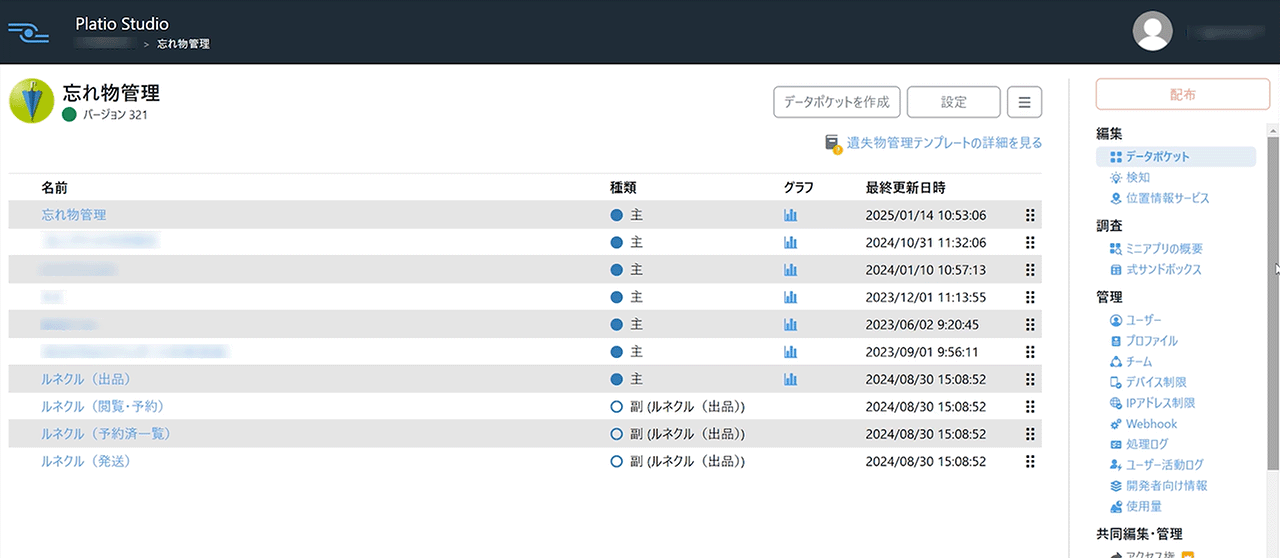The height and width of the screenshot is (558, 1280).
Task: Open the hamburger menu button next to 設定
Action: (1024, 102)
